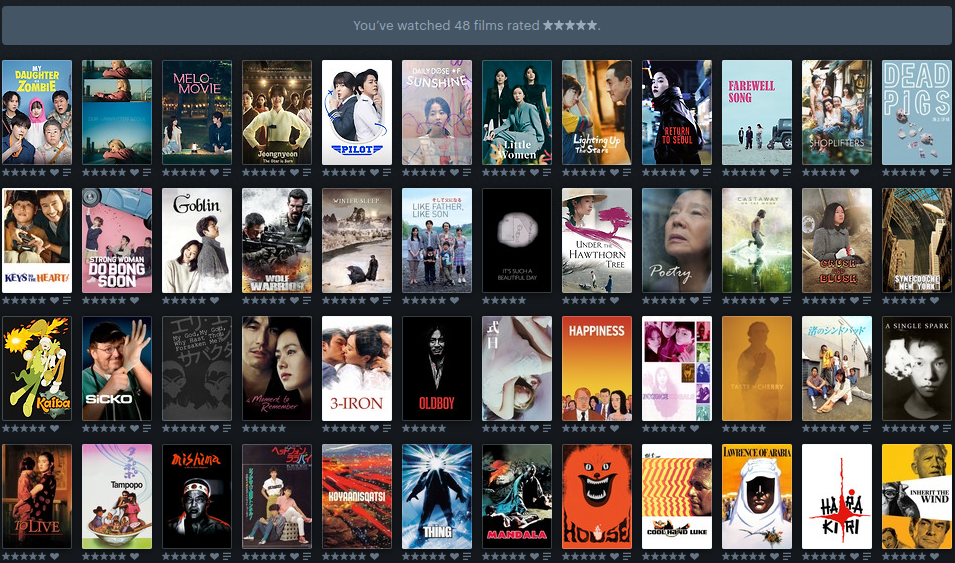Click the heart icon under Daily Dose of Sunshine
The image size is (955, 563).
454,172
